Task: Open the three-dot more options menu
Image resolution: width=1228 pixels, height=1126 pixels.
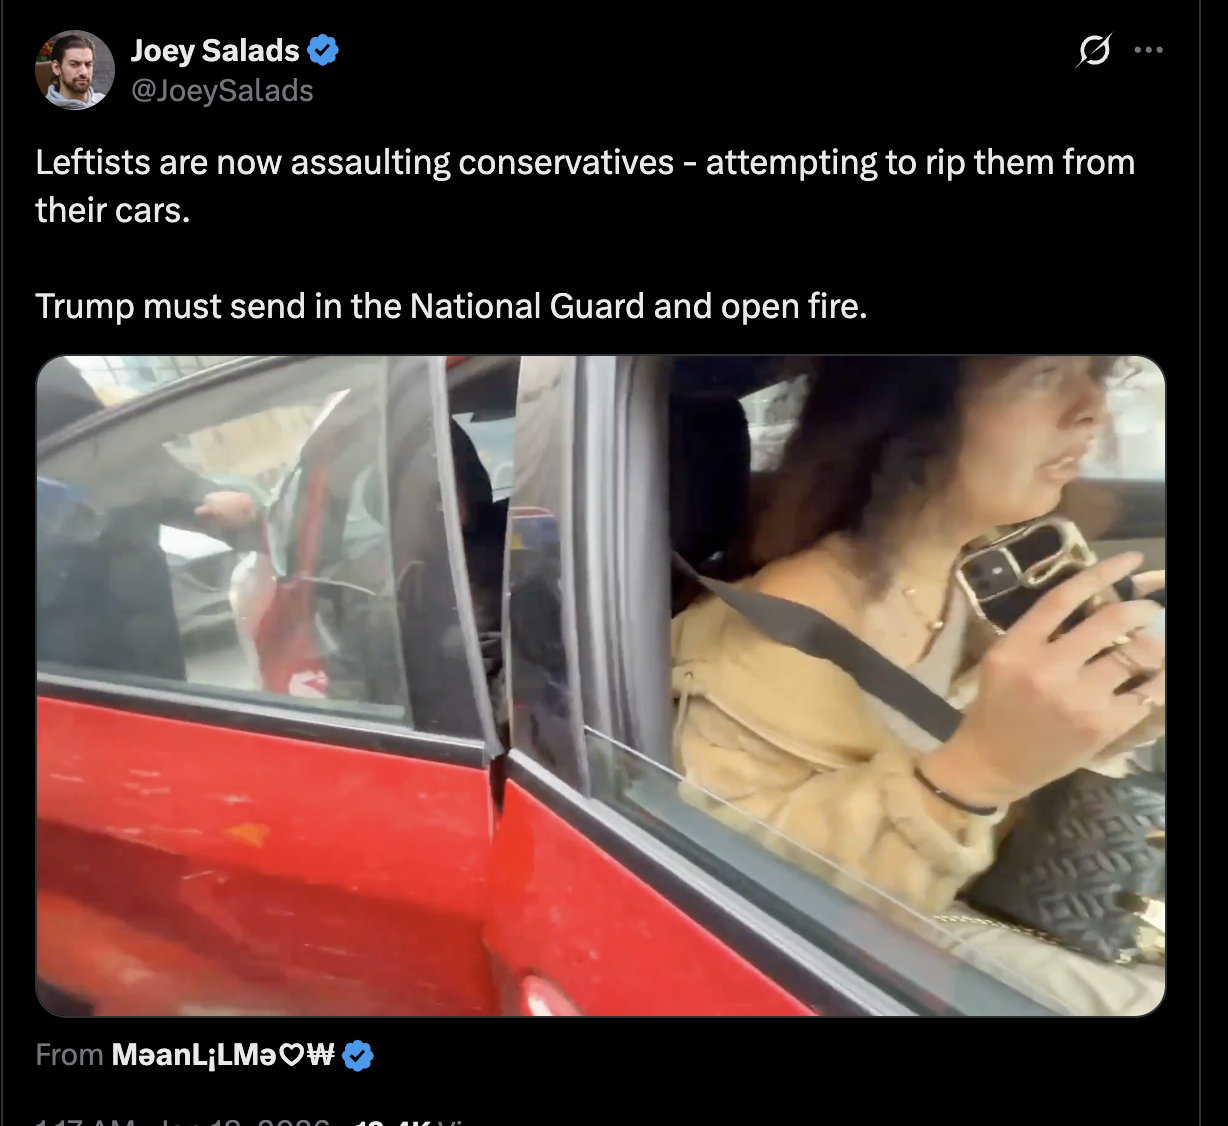Action: tap(1148, 49)
